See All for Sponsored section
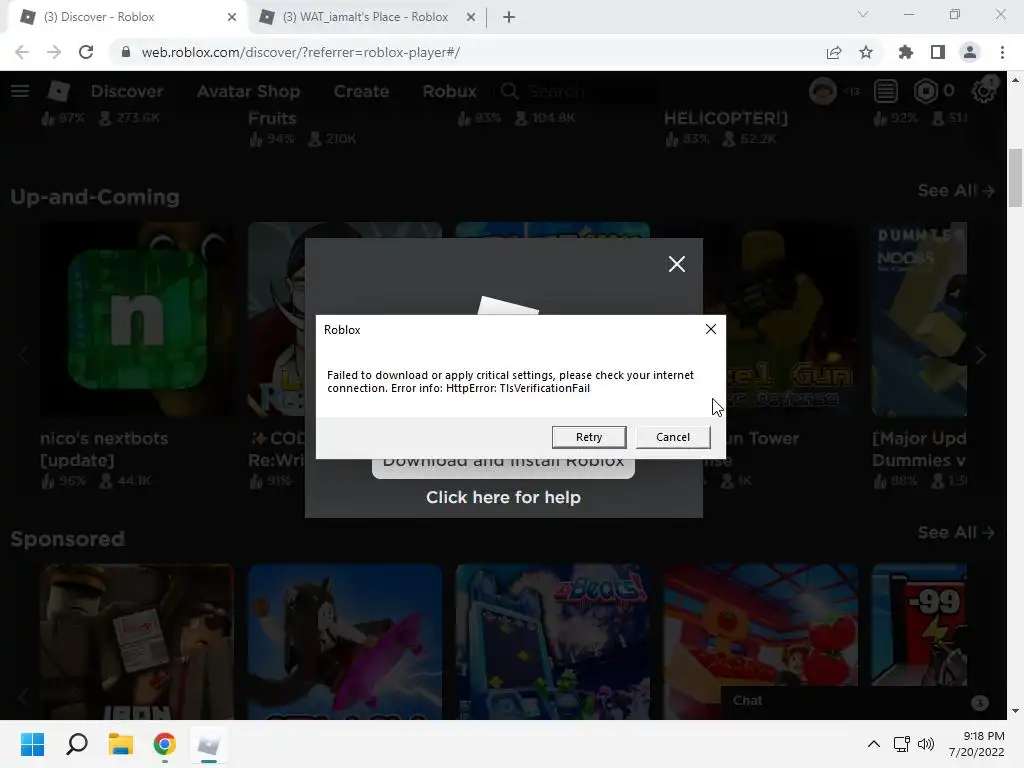Screen dimensions: 1024x768 (956, 533)
